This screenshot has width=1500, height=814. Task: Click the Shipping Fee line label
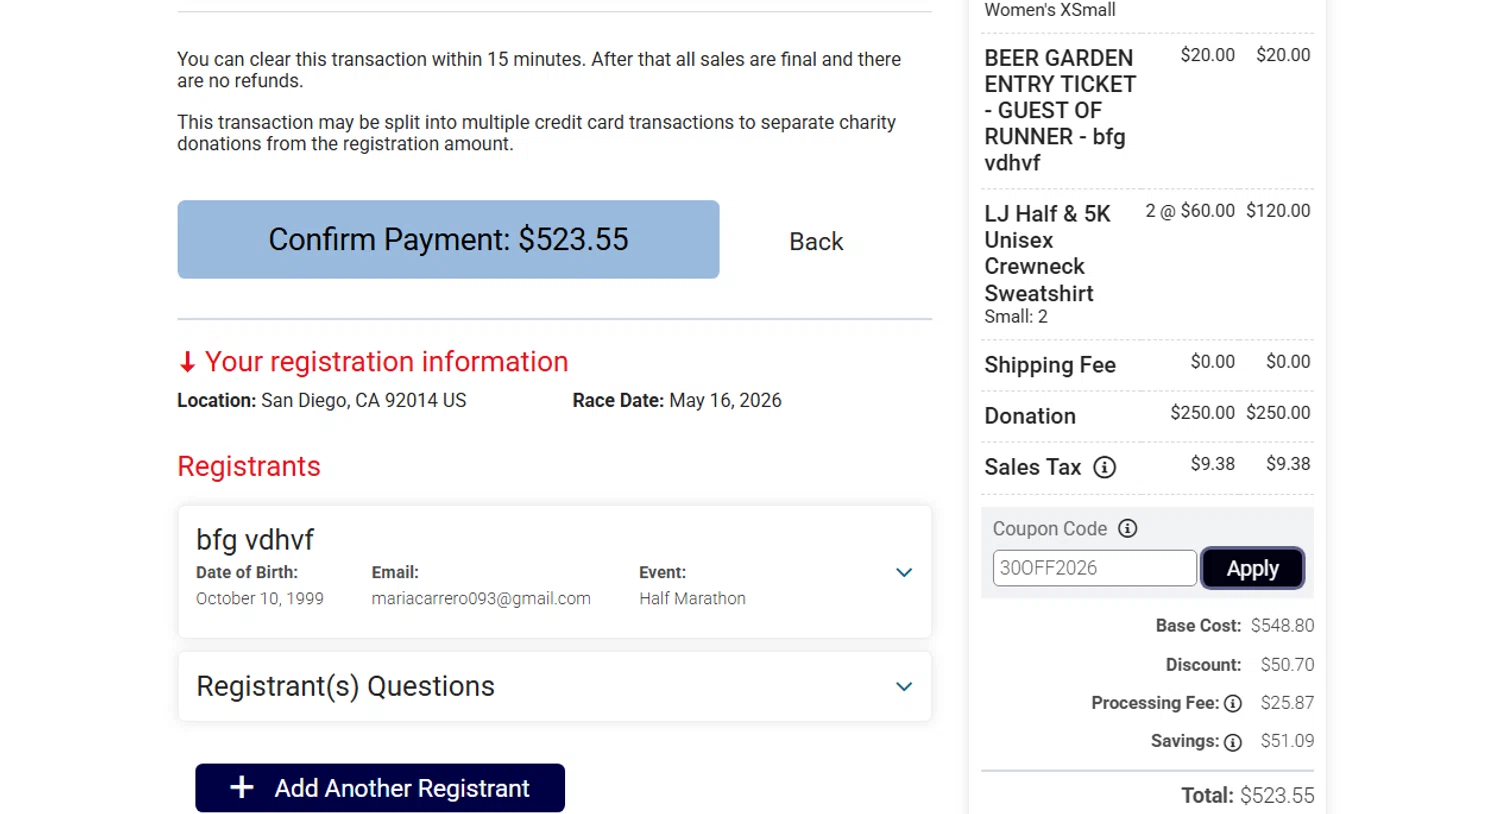click(x=1050, y=365)
